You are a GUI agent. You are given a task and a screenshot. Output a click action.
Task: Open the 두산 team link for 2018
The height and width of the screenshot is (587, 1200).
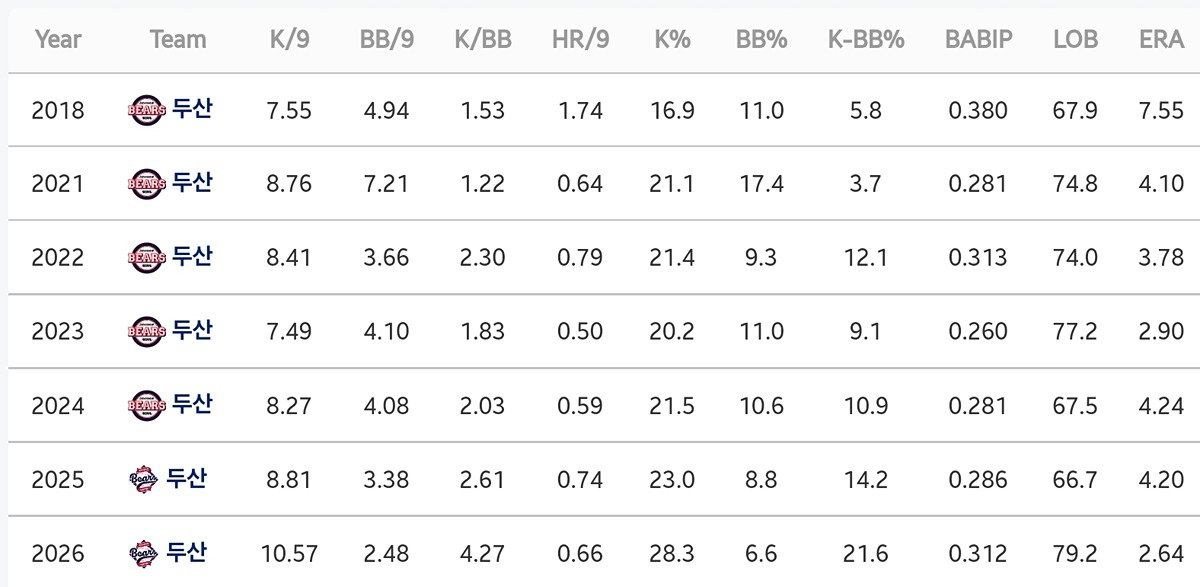[x=192, y=109]
